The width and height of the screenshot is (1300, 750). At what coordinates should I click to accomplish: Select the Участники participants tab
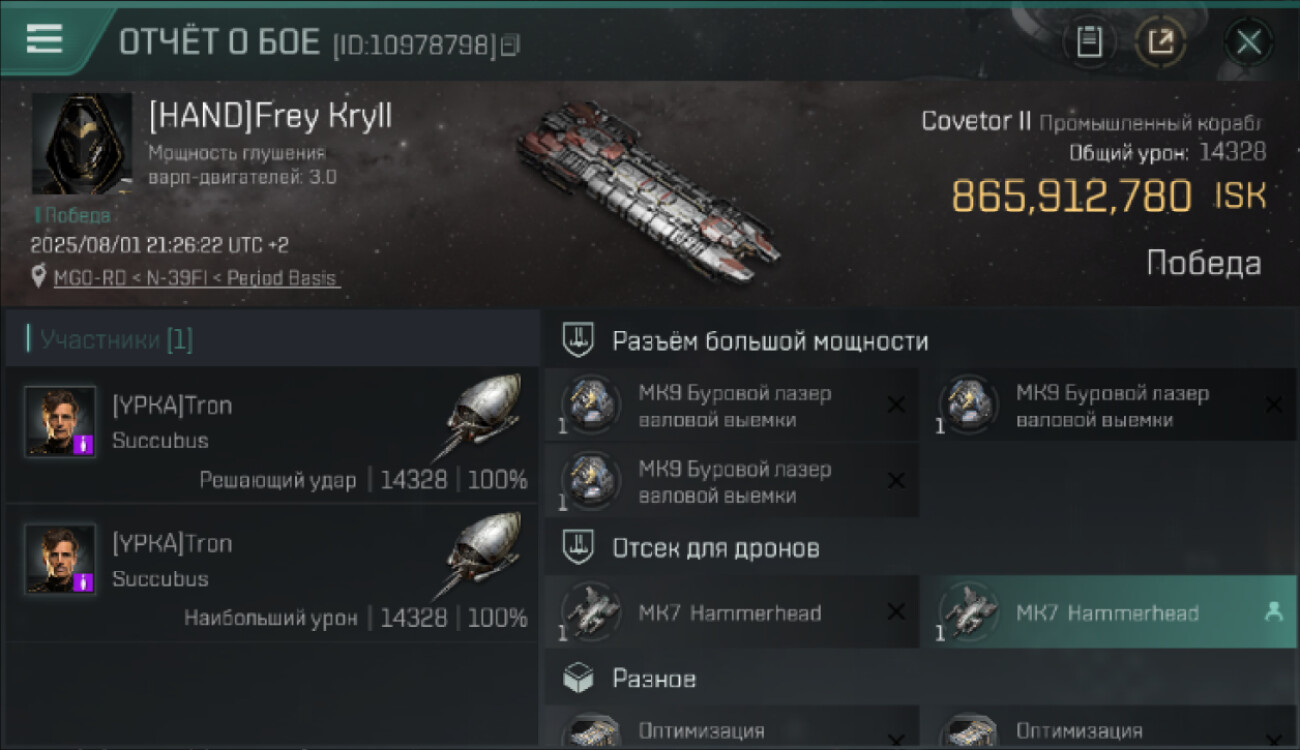click(x=109, y=340)
